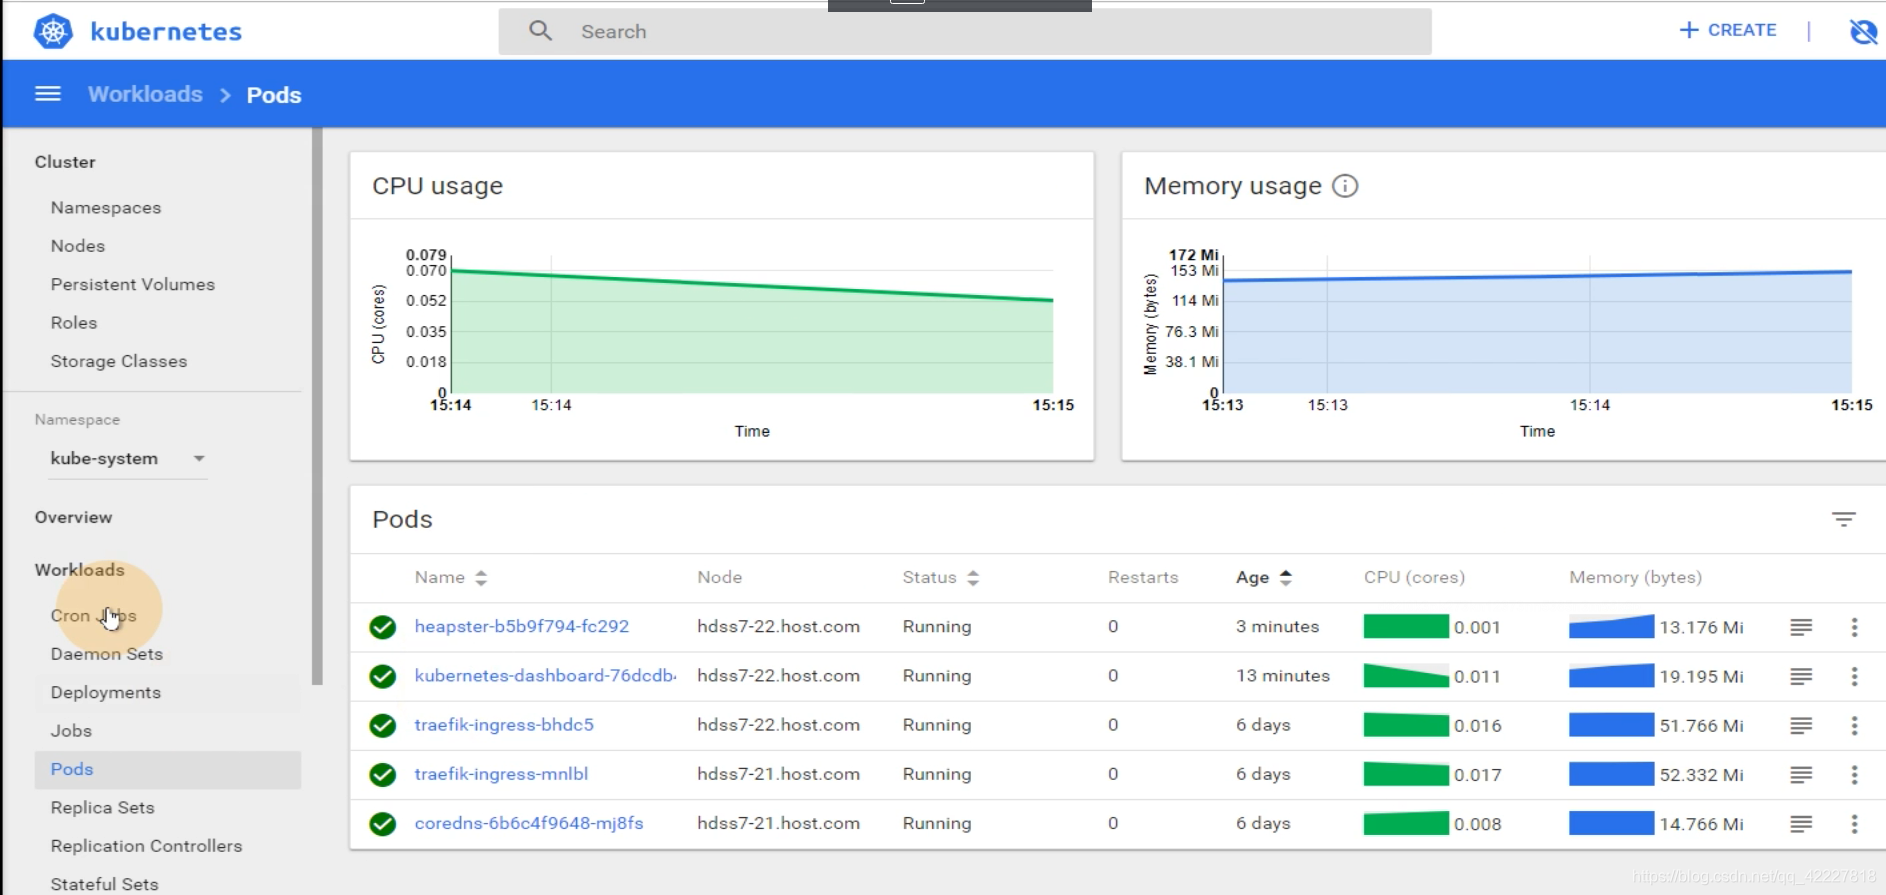Viewport: 1886px width, 895px height.
Task: Click Memory usage info icon
Action: coord(1345,186)
